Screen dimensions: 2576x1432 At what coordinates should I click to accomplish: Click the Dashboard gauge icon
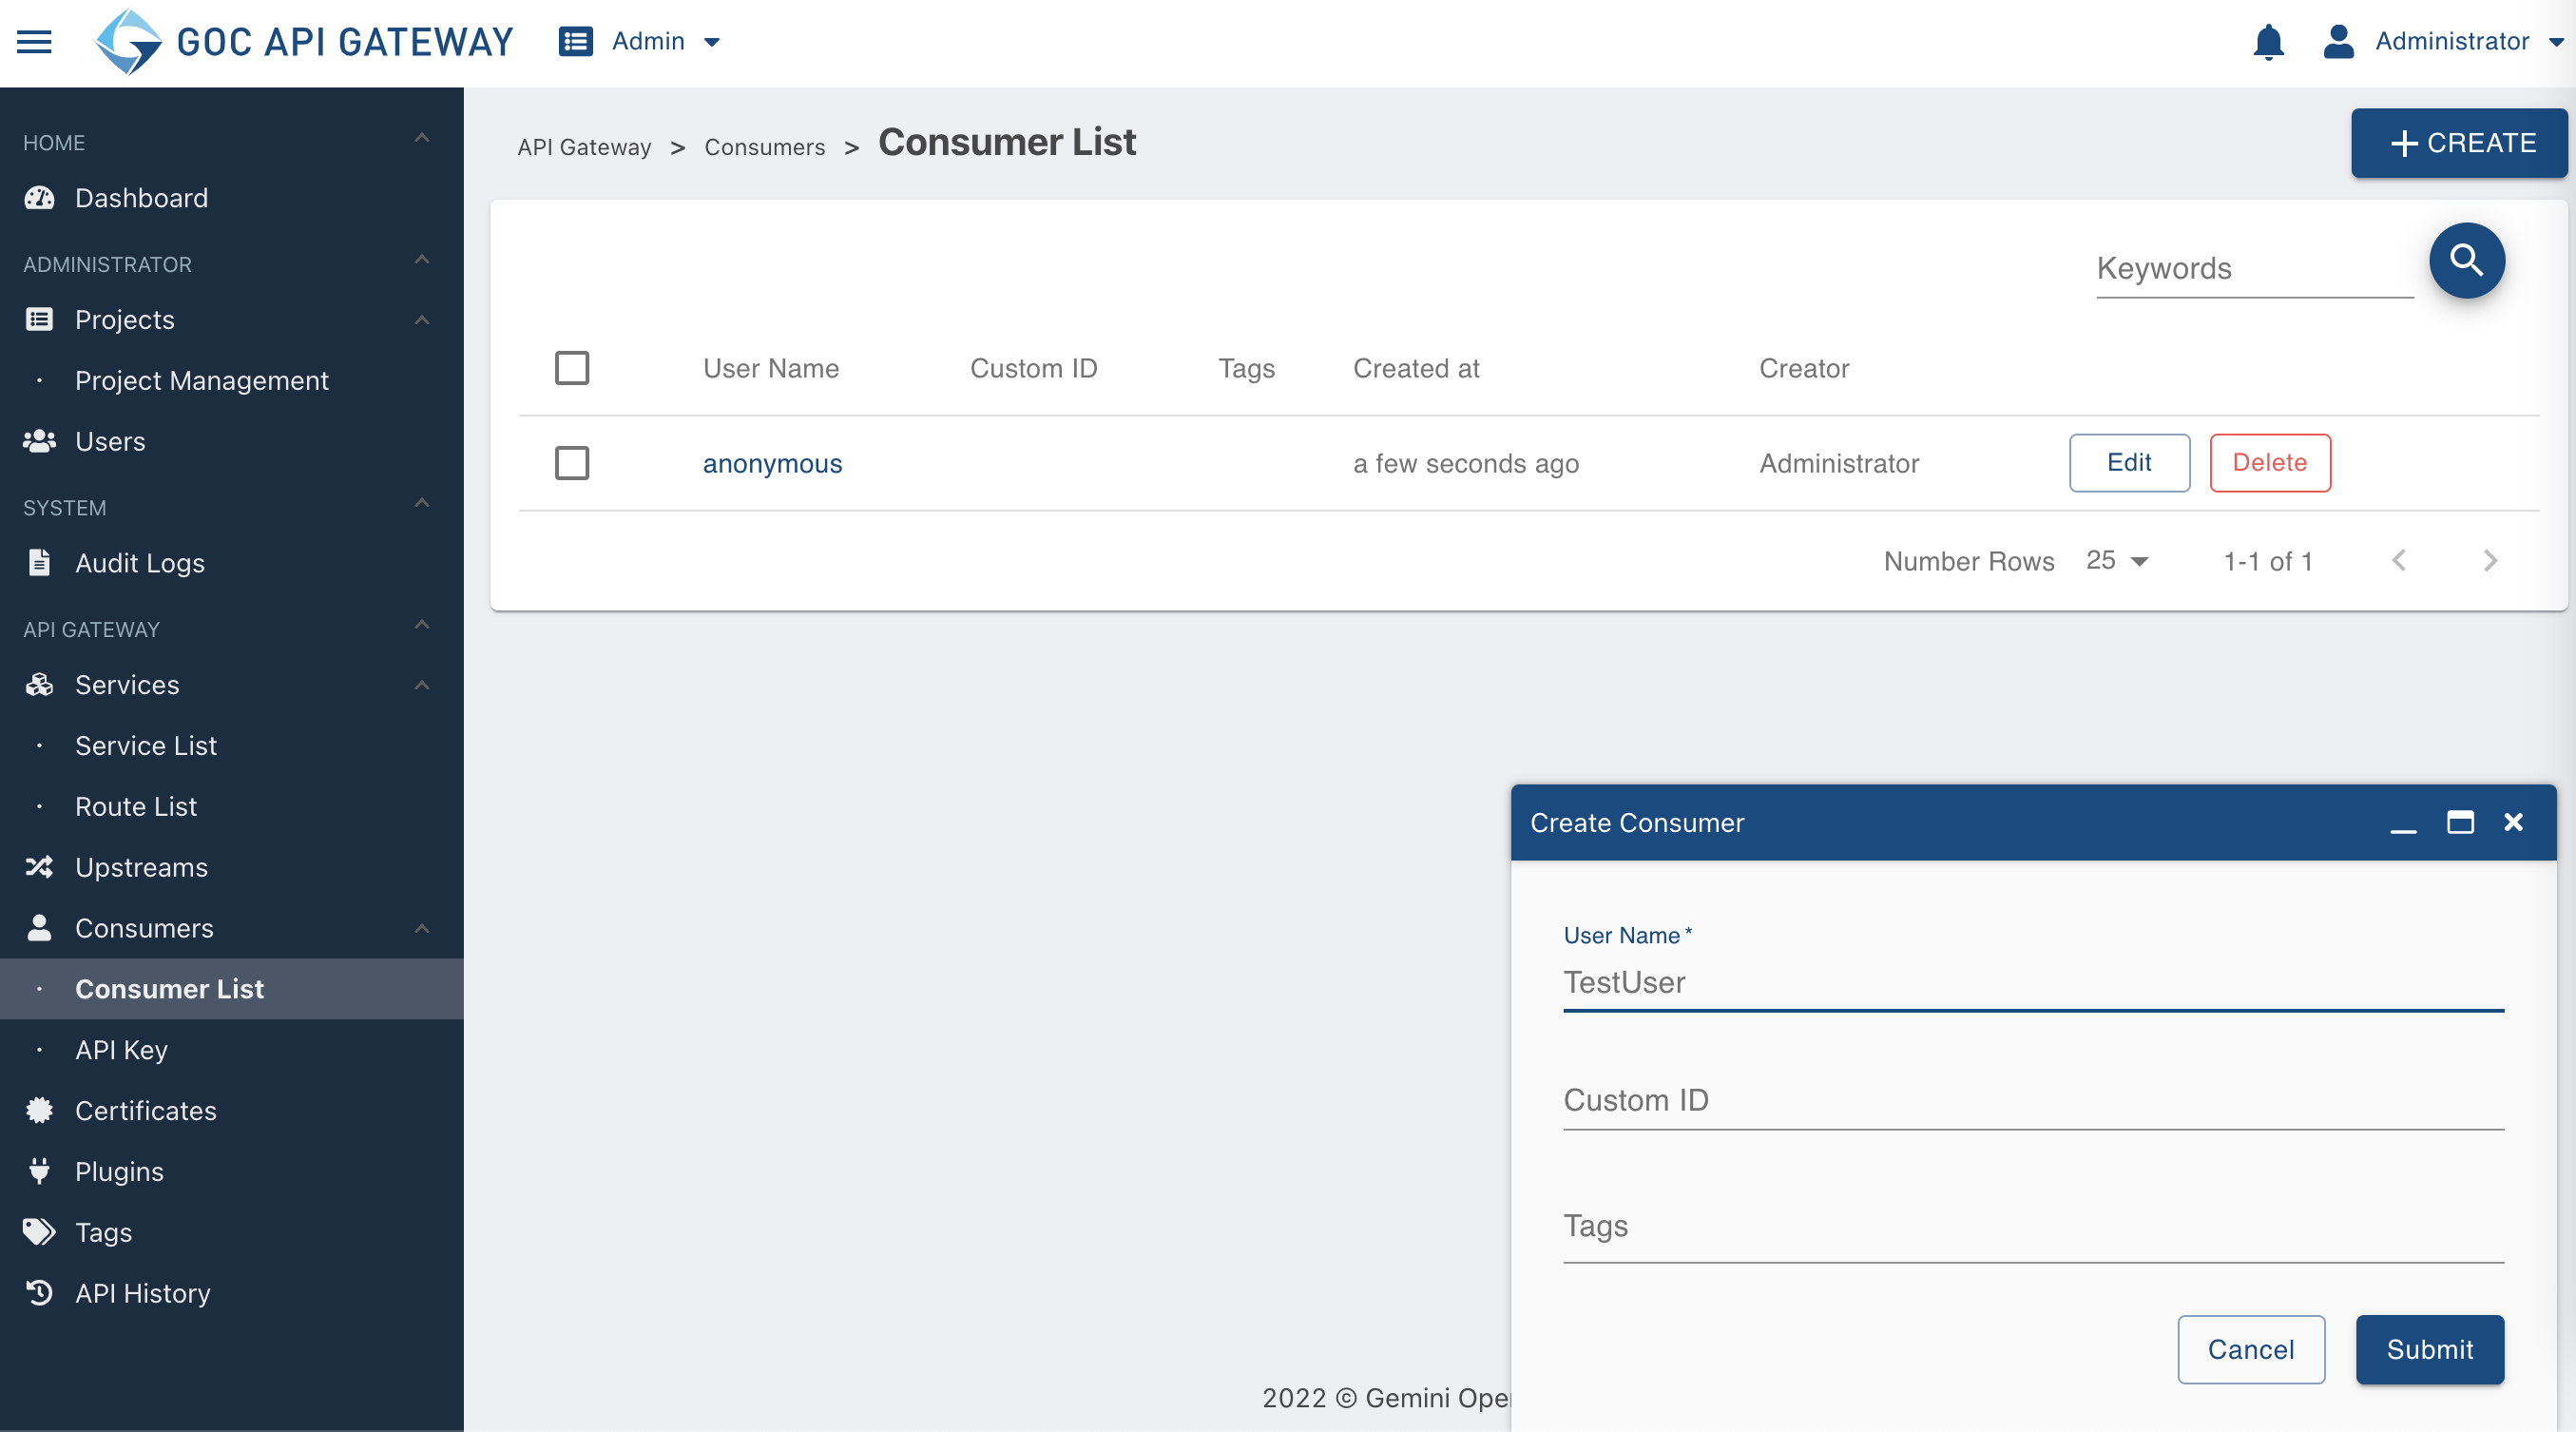[39, 198]
